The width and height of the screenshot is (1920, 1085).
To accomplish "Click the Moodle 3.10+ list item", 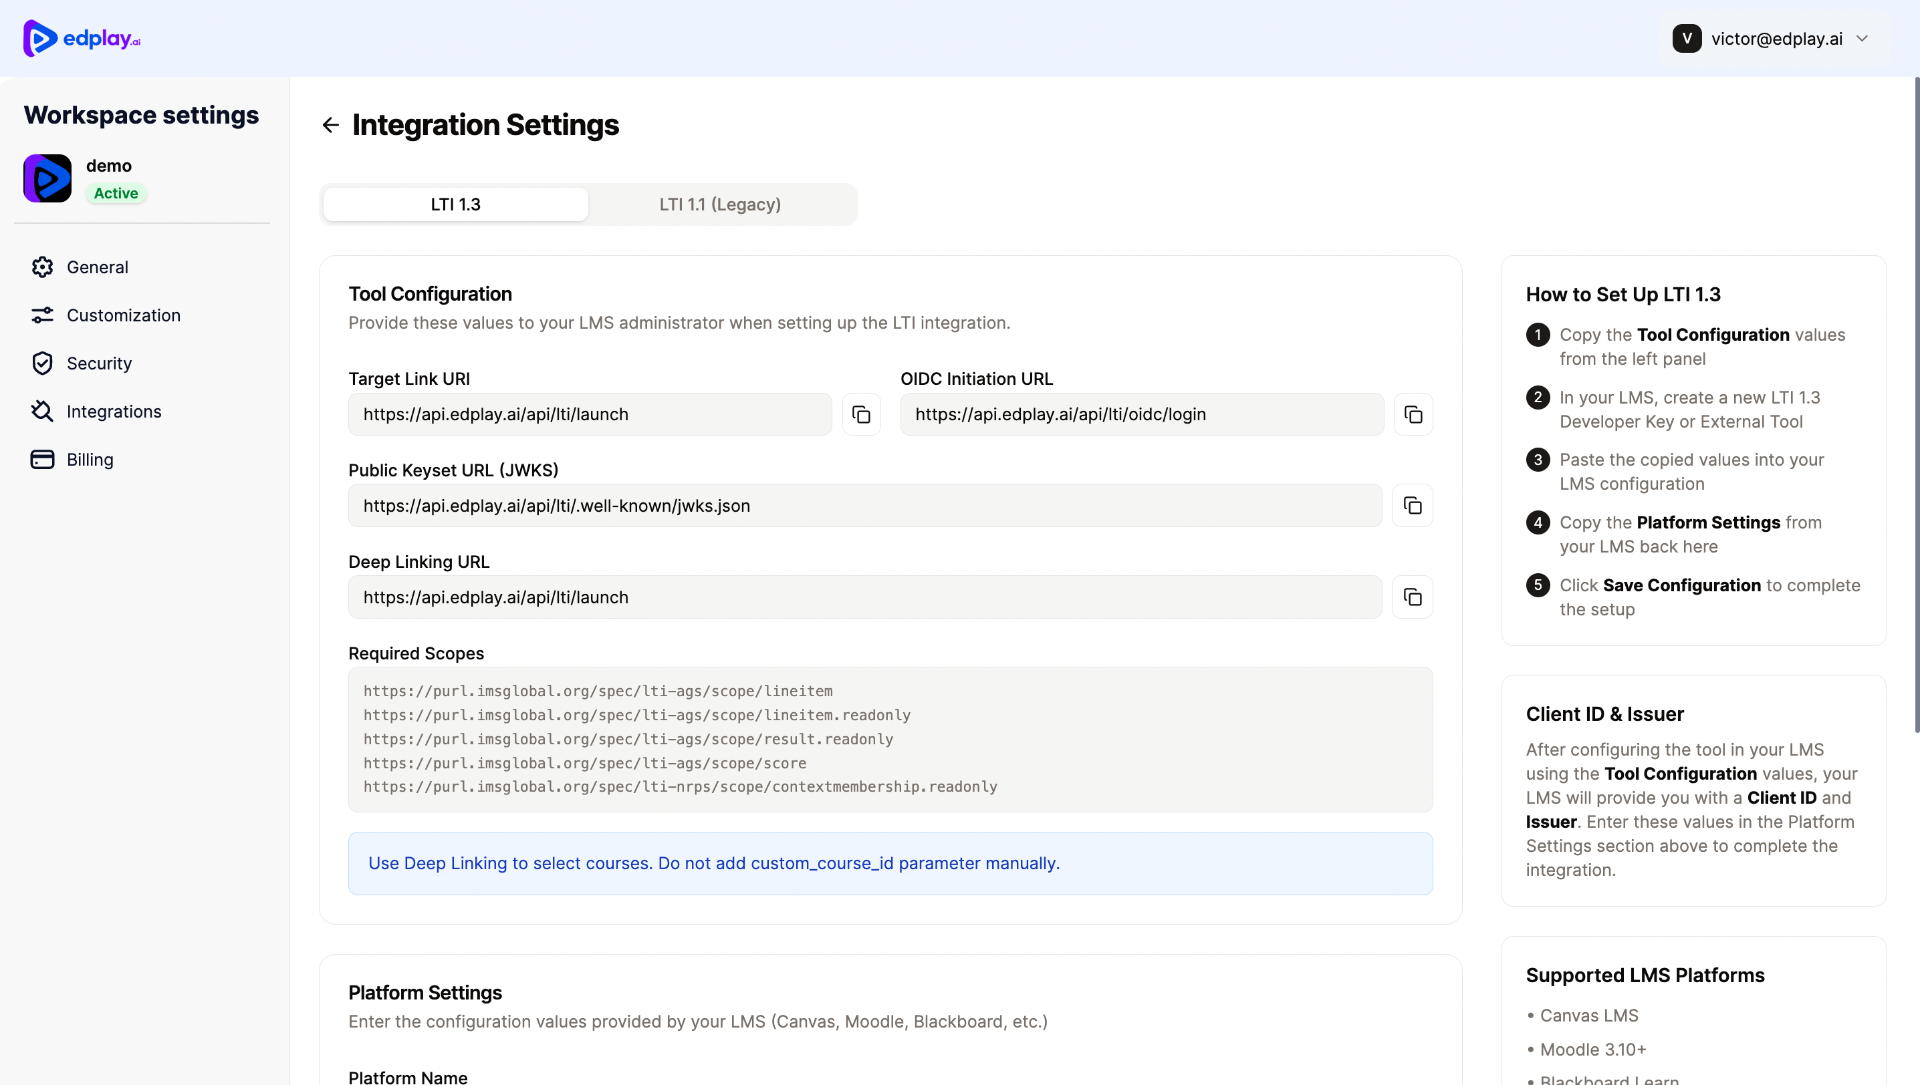I will tap(1593, 1049).
